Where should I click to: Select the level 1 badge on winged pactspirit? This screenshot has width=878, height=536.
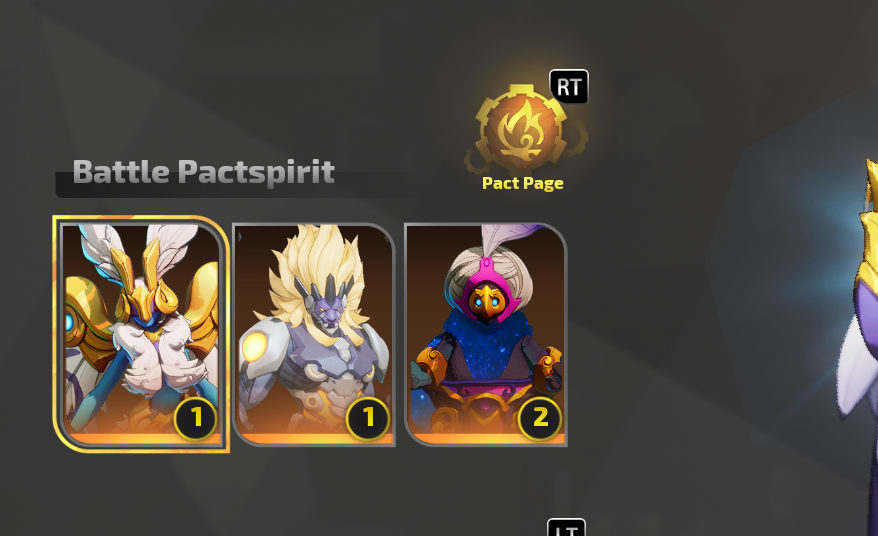point(195,418)
